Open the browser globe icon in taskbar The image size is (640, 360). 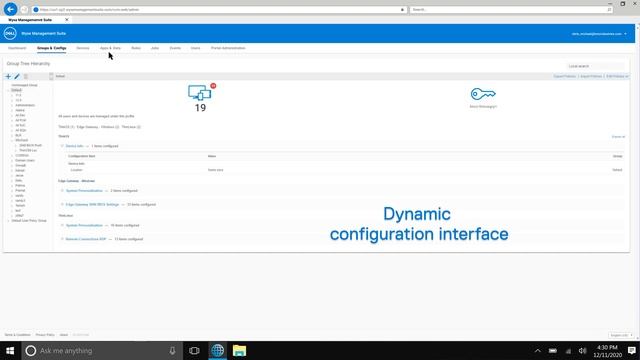217,351
